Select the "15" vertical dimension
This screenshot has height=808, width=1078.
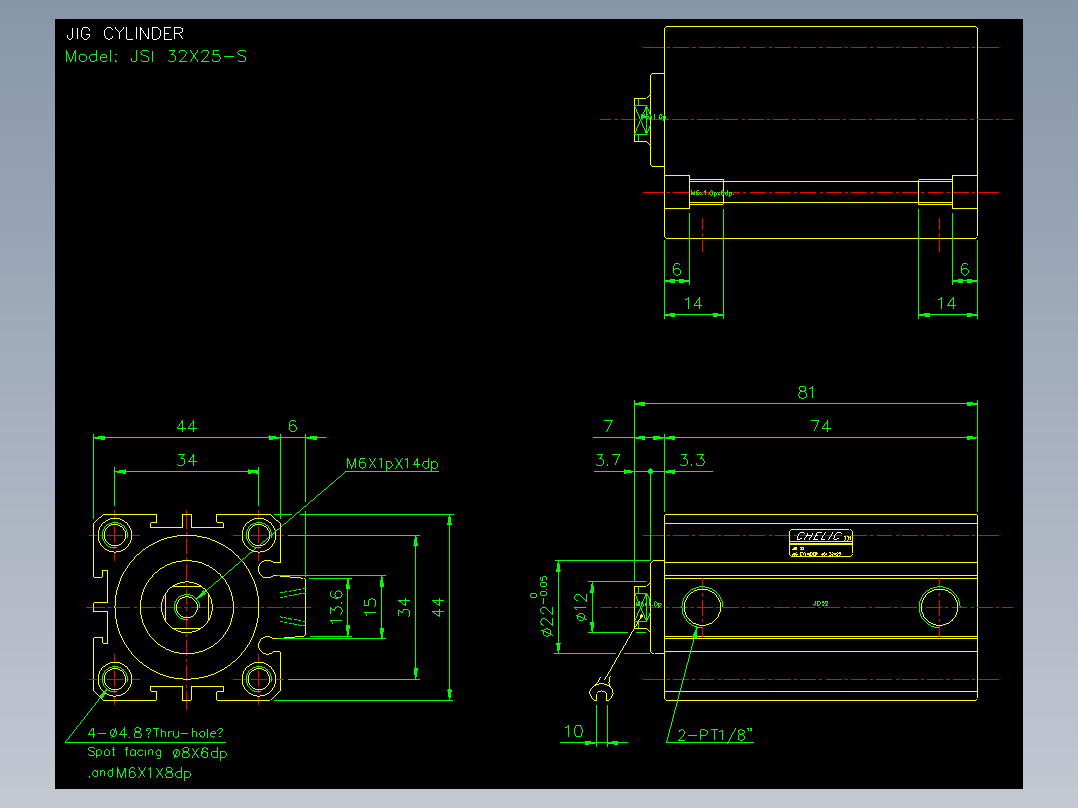click(x=370, y=607)
